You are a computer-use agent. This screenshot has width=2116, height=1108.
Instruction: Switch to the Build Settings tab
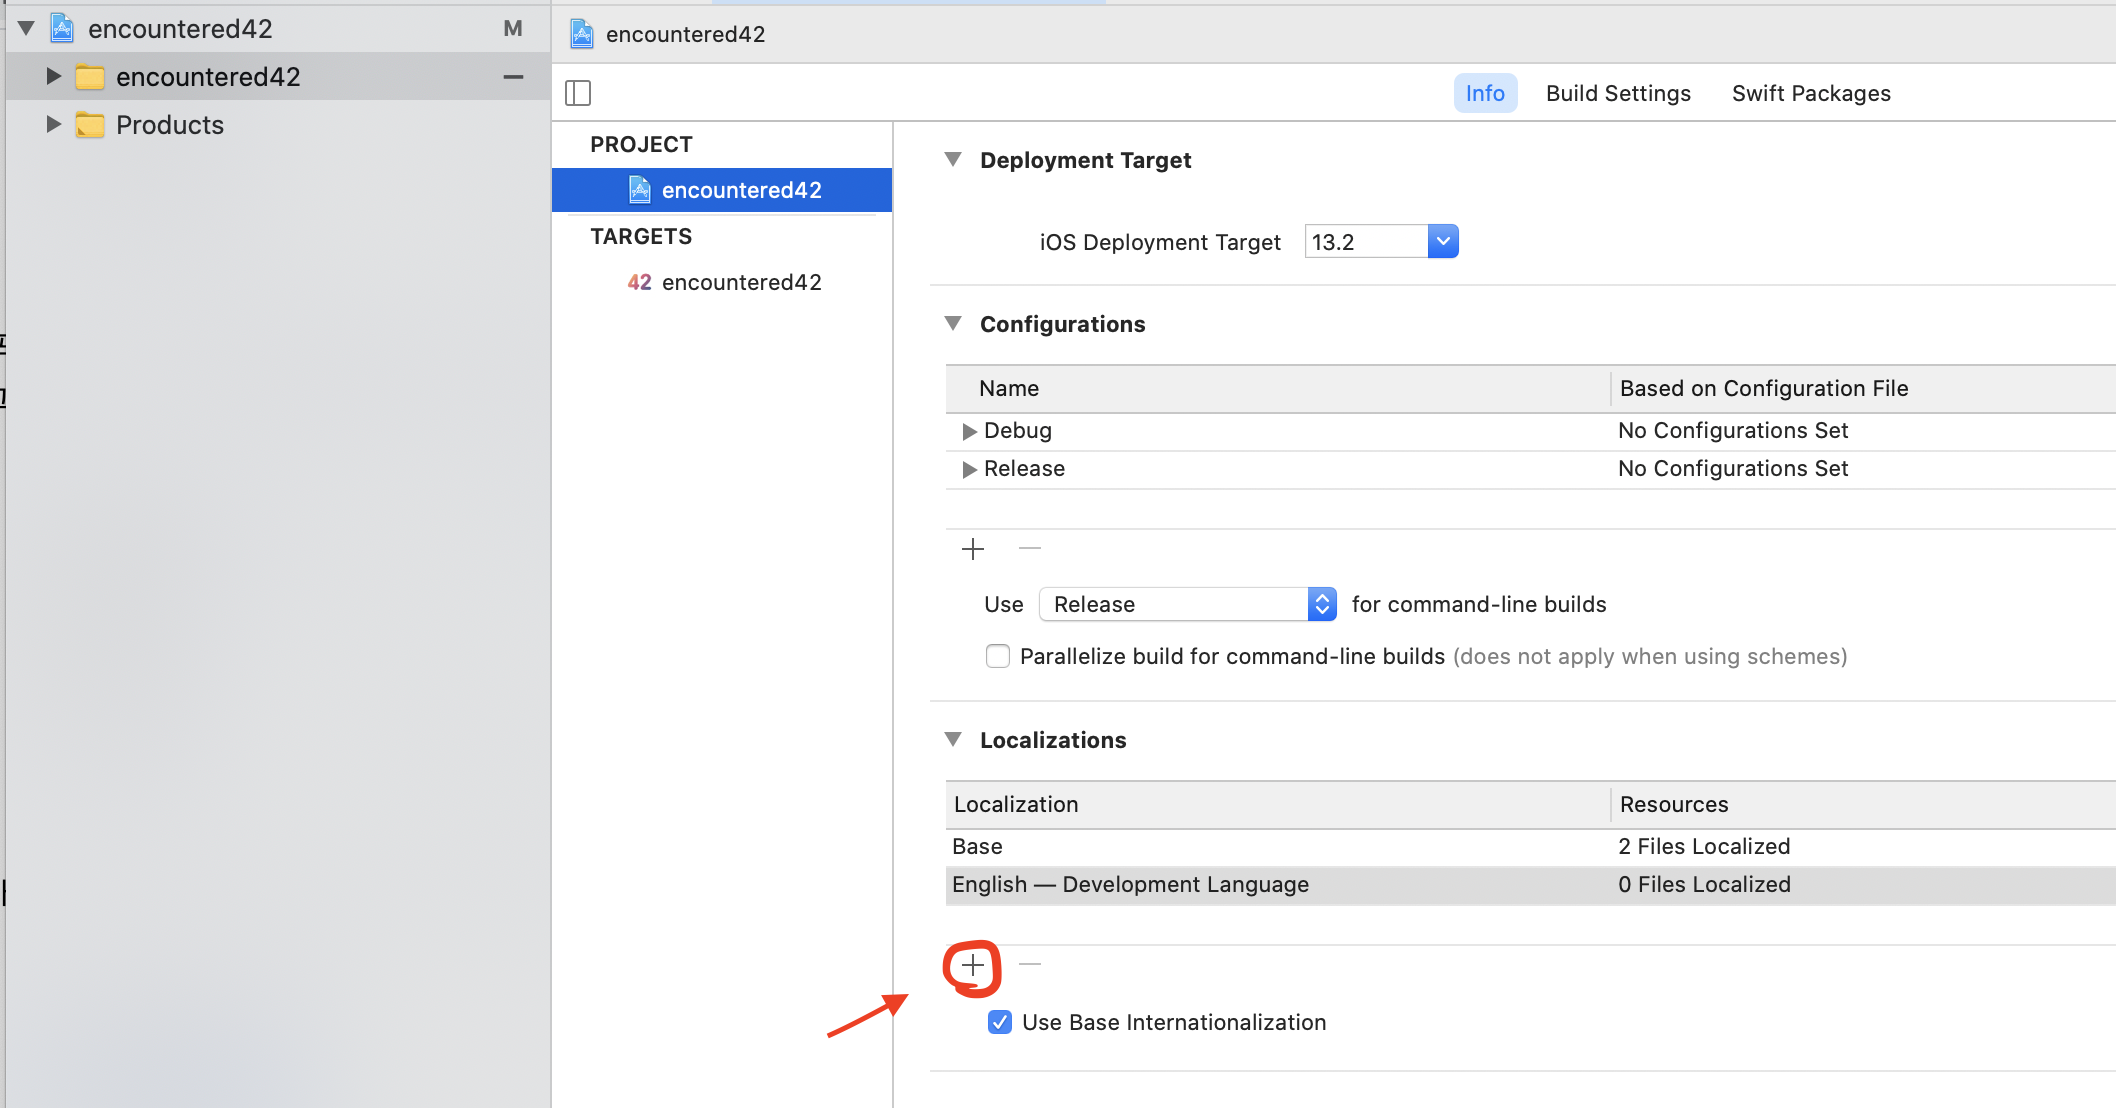tap(1617, 93)
